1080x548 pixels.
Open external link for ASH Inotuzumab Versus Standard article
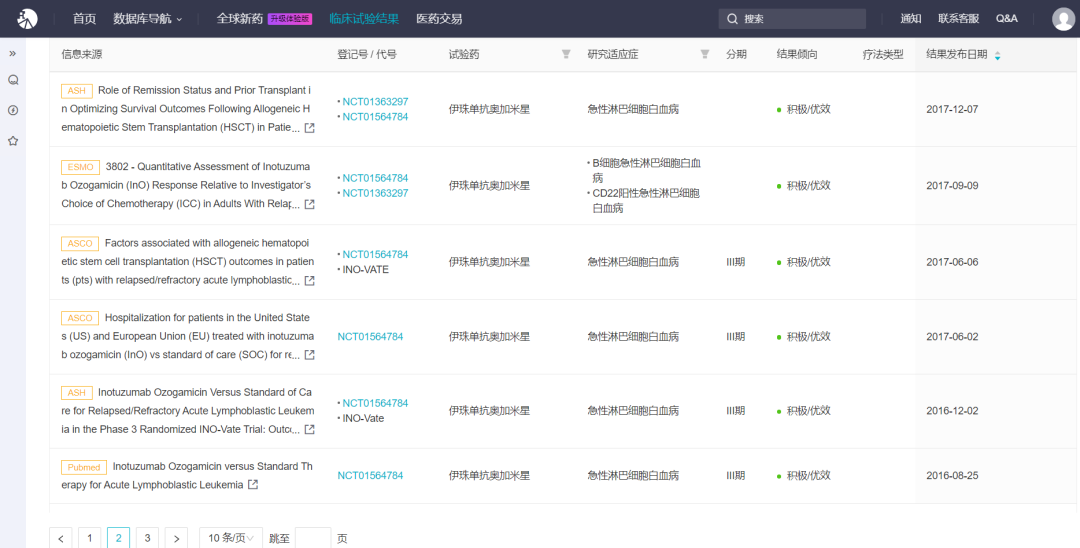point(310,430)
